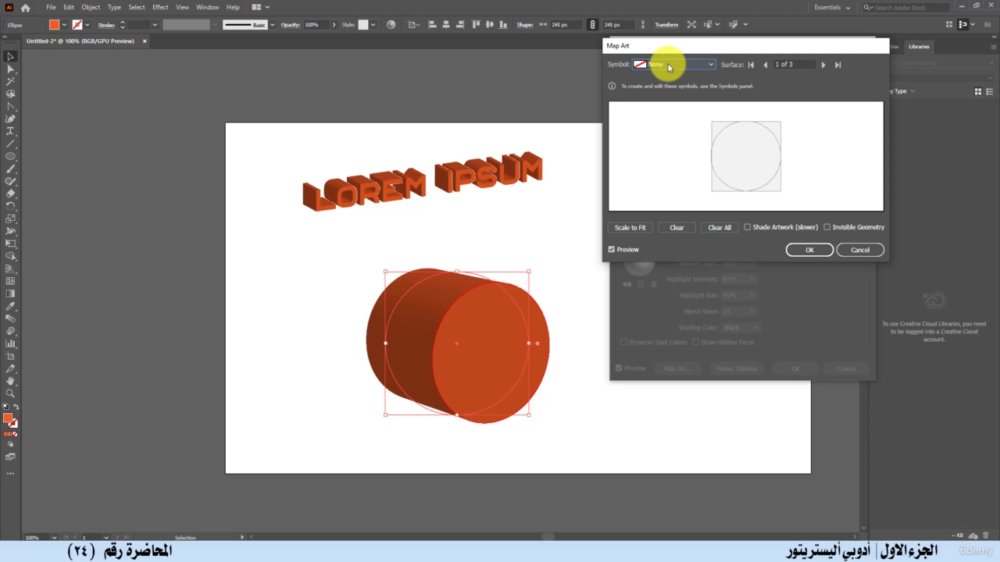Confirm Map Art with OK button
The width and height of the screenshot is (1000, 562).
[x=809, y=250]
